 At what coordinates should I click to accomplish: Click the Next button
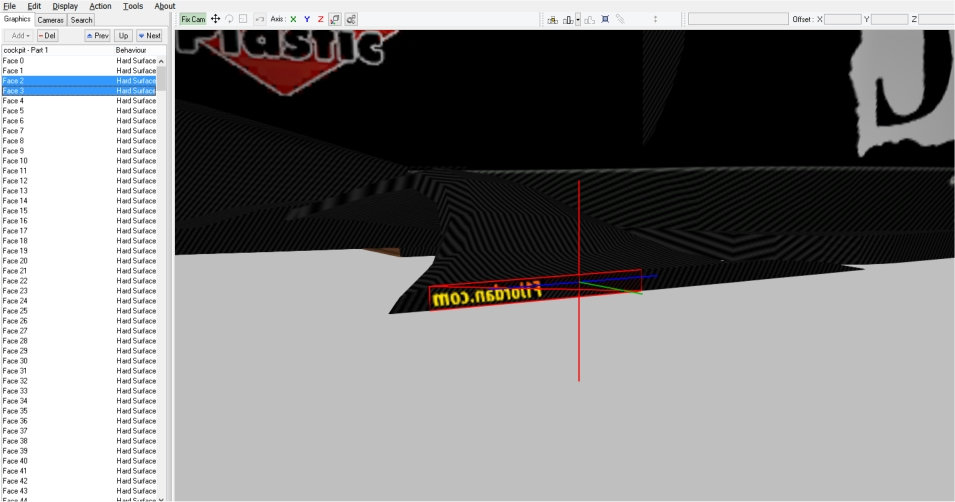click(149, 36)
